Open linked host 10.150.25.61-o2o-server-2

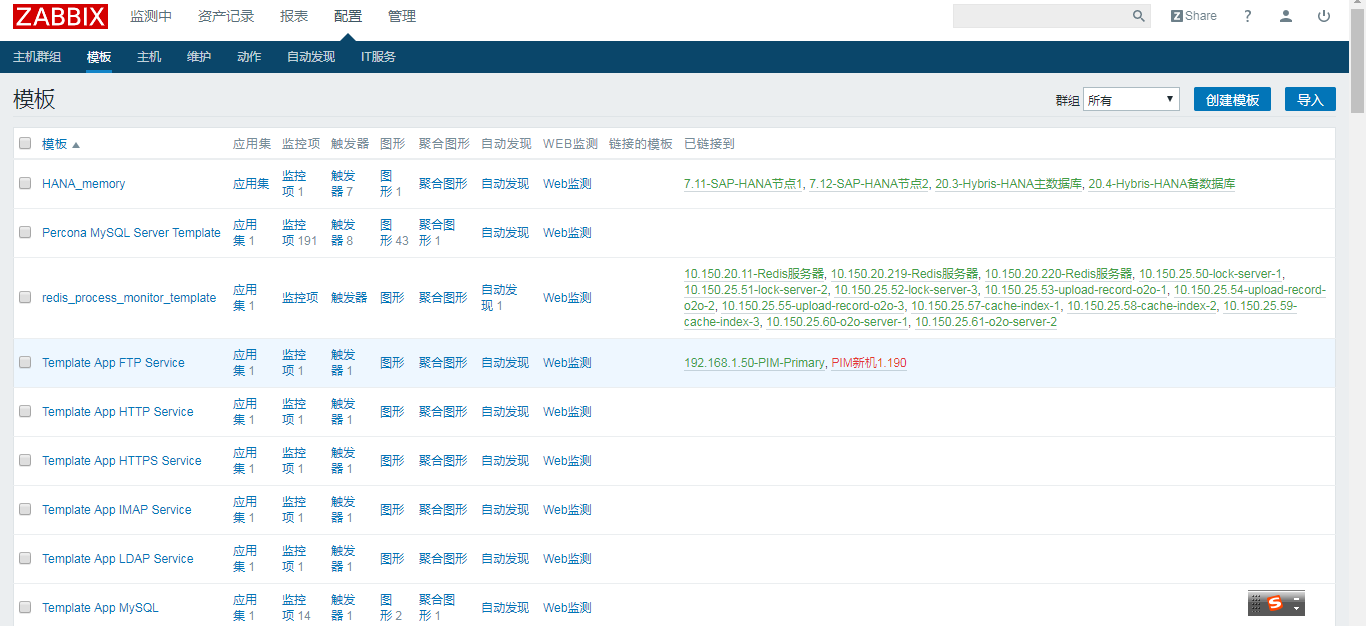point(986,322)
